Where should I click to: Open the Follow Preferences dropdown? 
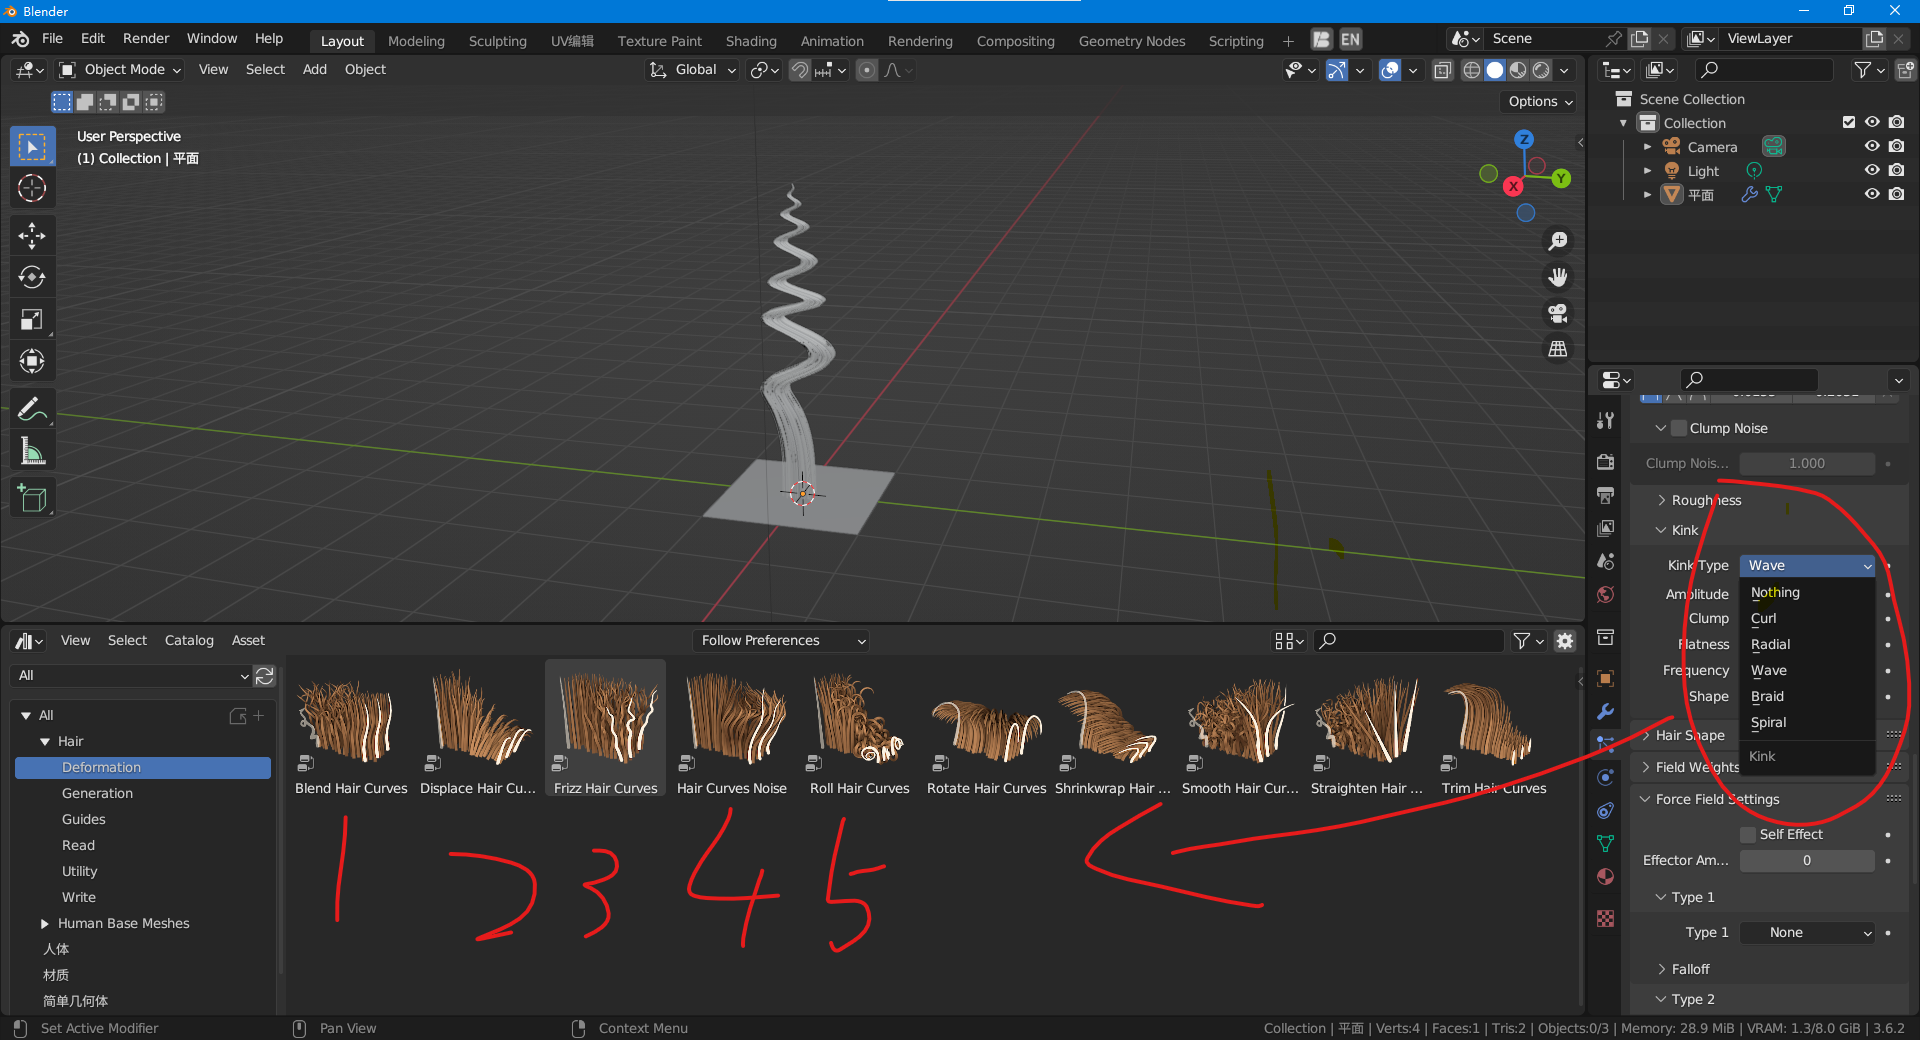click(781, 640)
